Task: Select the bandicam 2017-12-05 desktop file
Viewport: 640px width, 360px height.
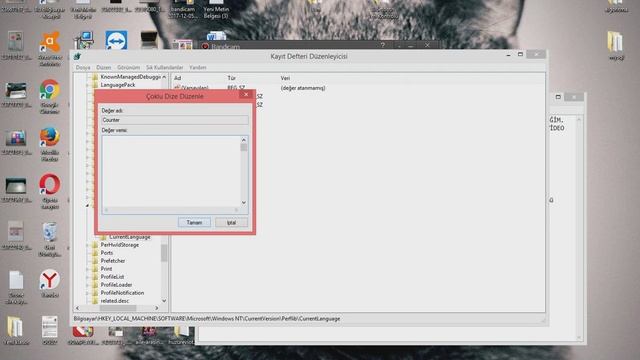Action: [182, 9]
